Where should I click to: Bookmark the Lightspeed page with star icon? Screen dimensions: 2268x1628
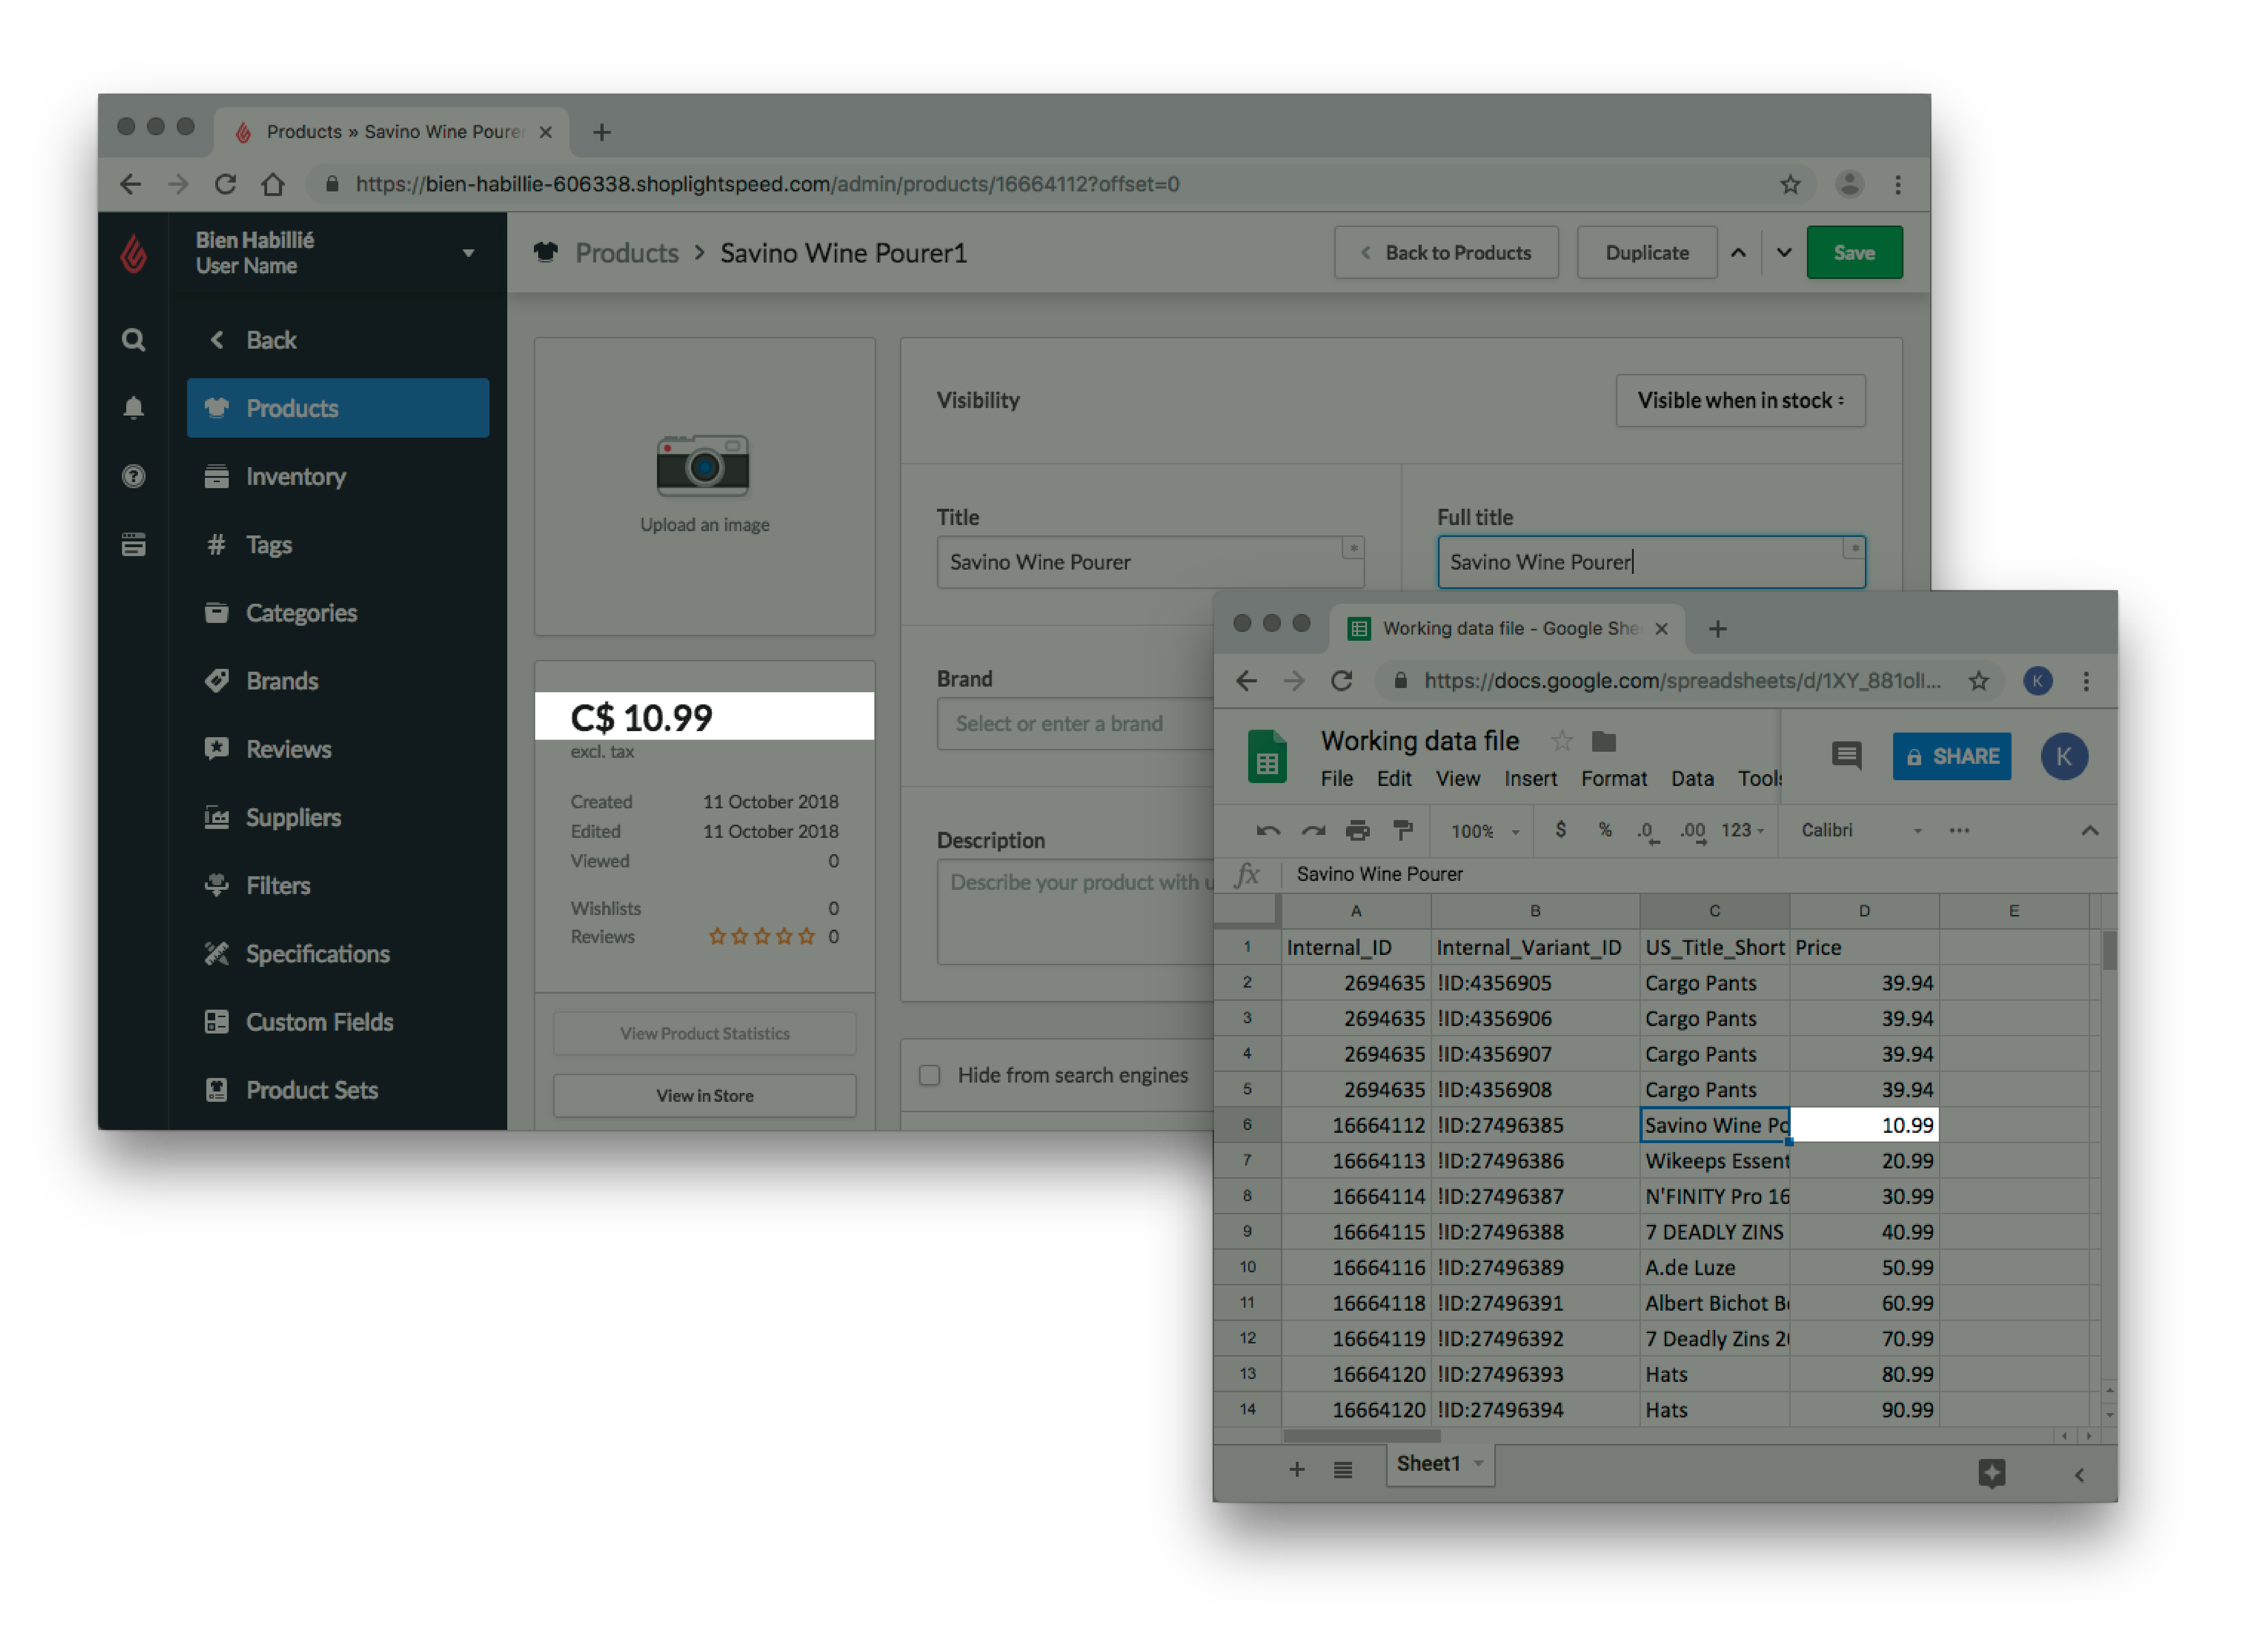click(1790, 184)
